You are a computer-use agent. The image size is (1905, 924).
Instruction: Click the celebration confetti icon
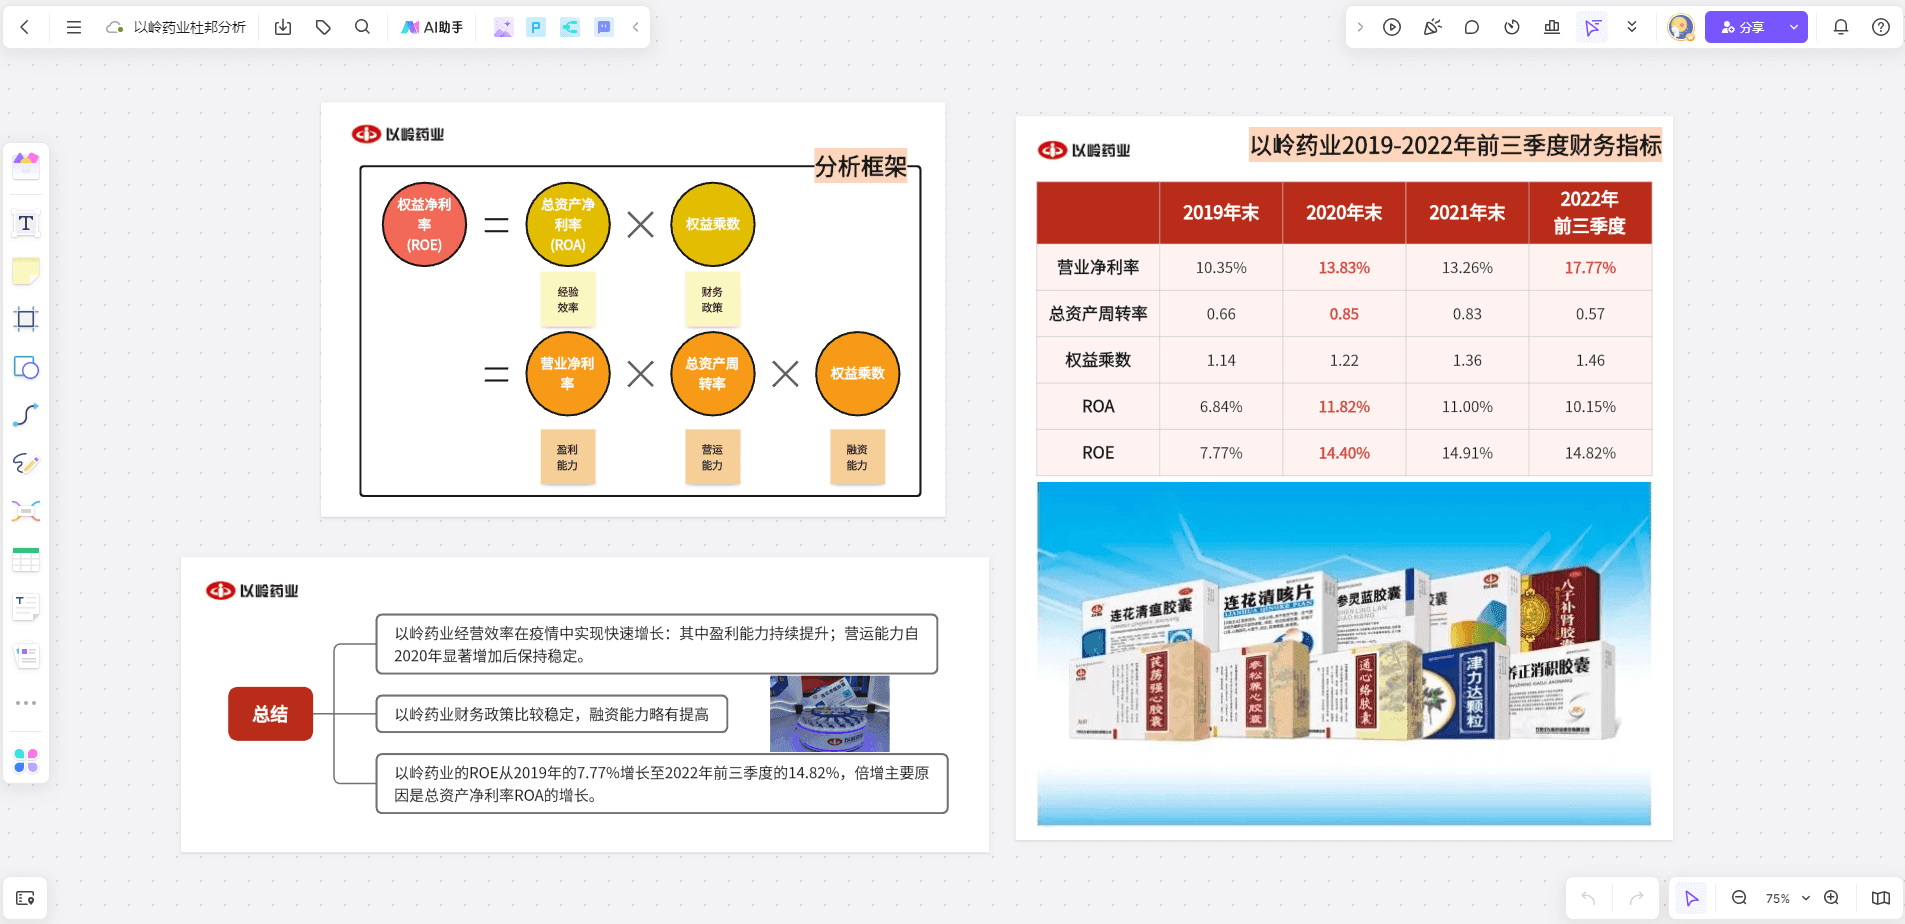coord(1432,27)
